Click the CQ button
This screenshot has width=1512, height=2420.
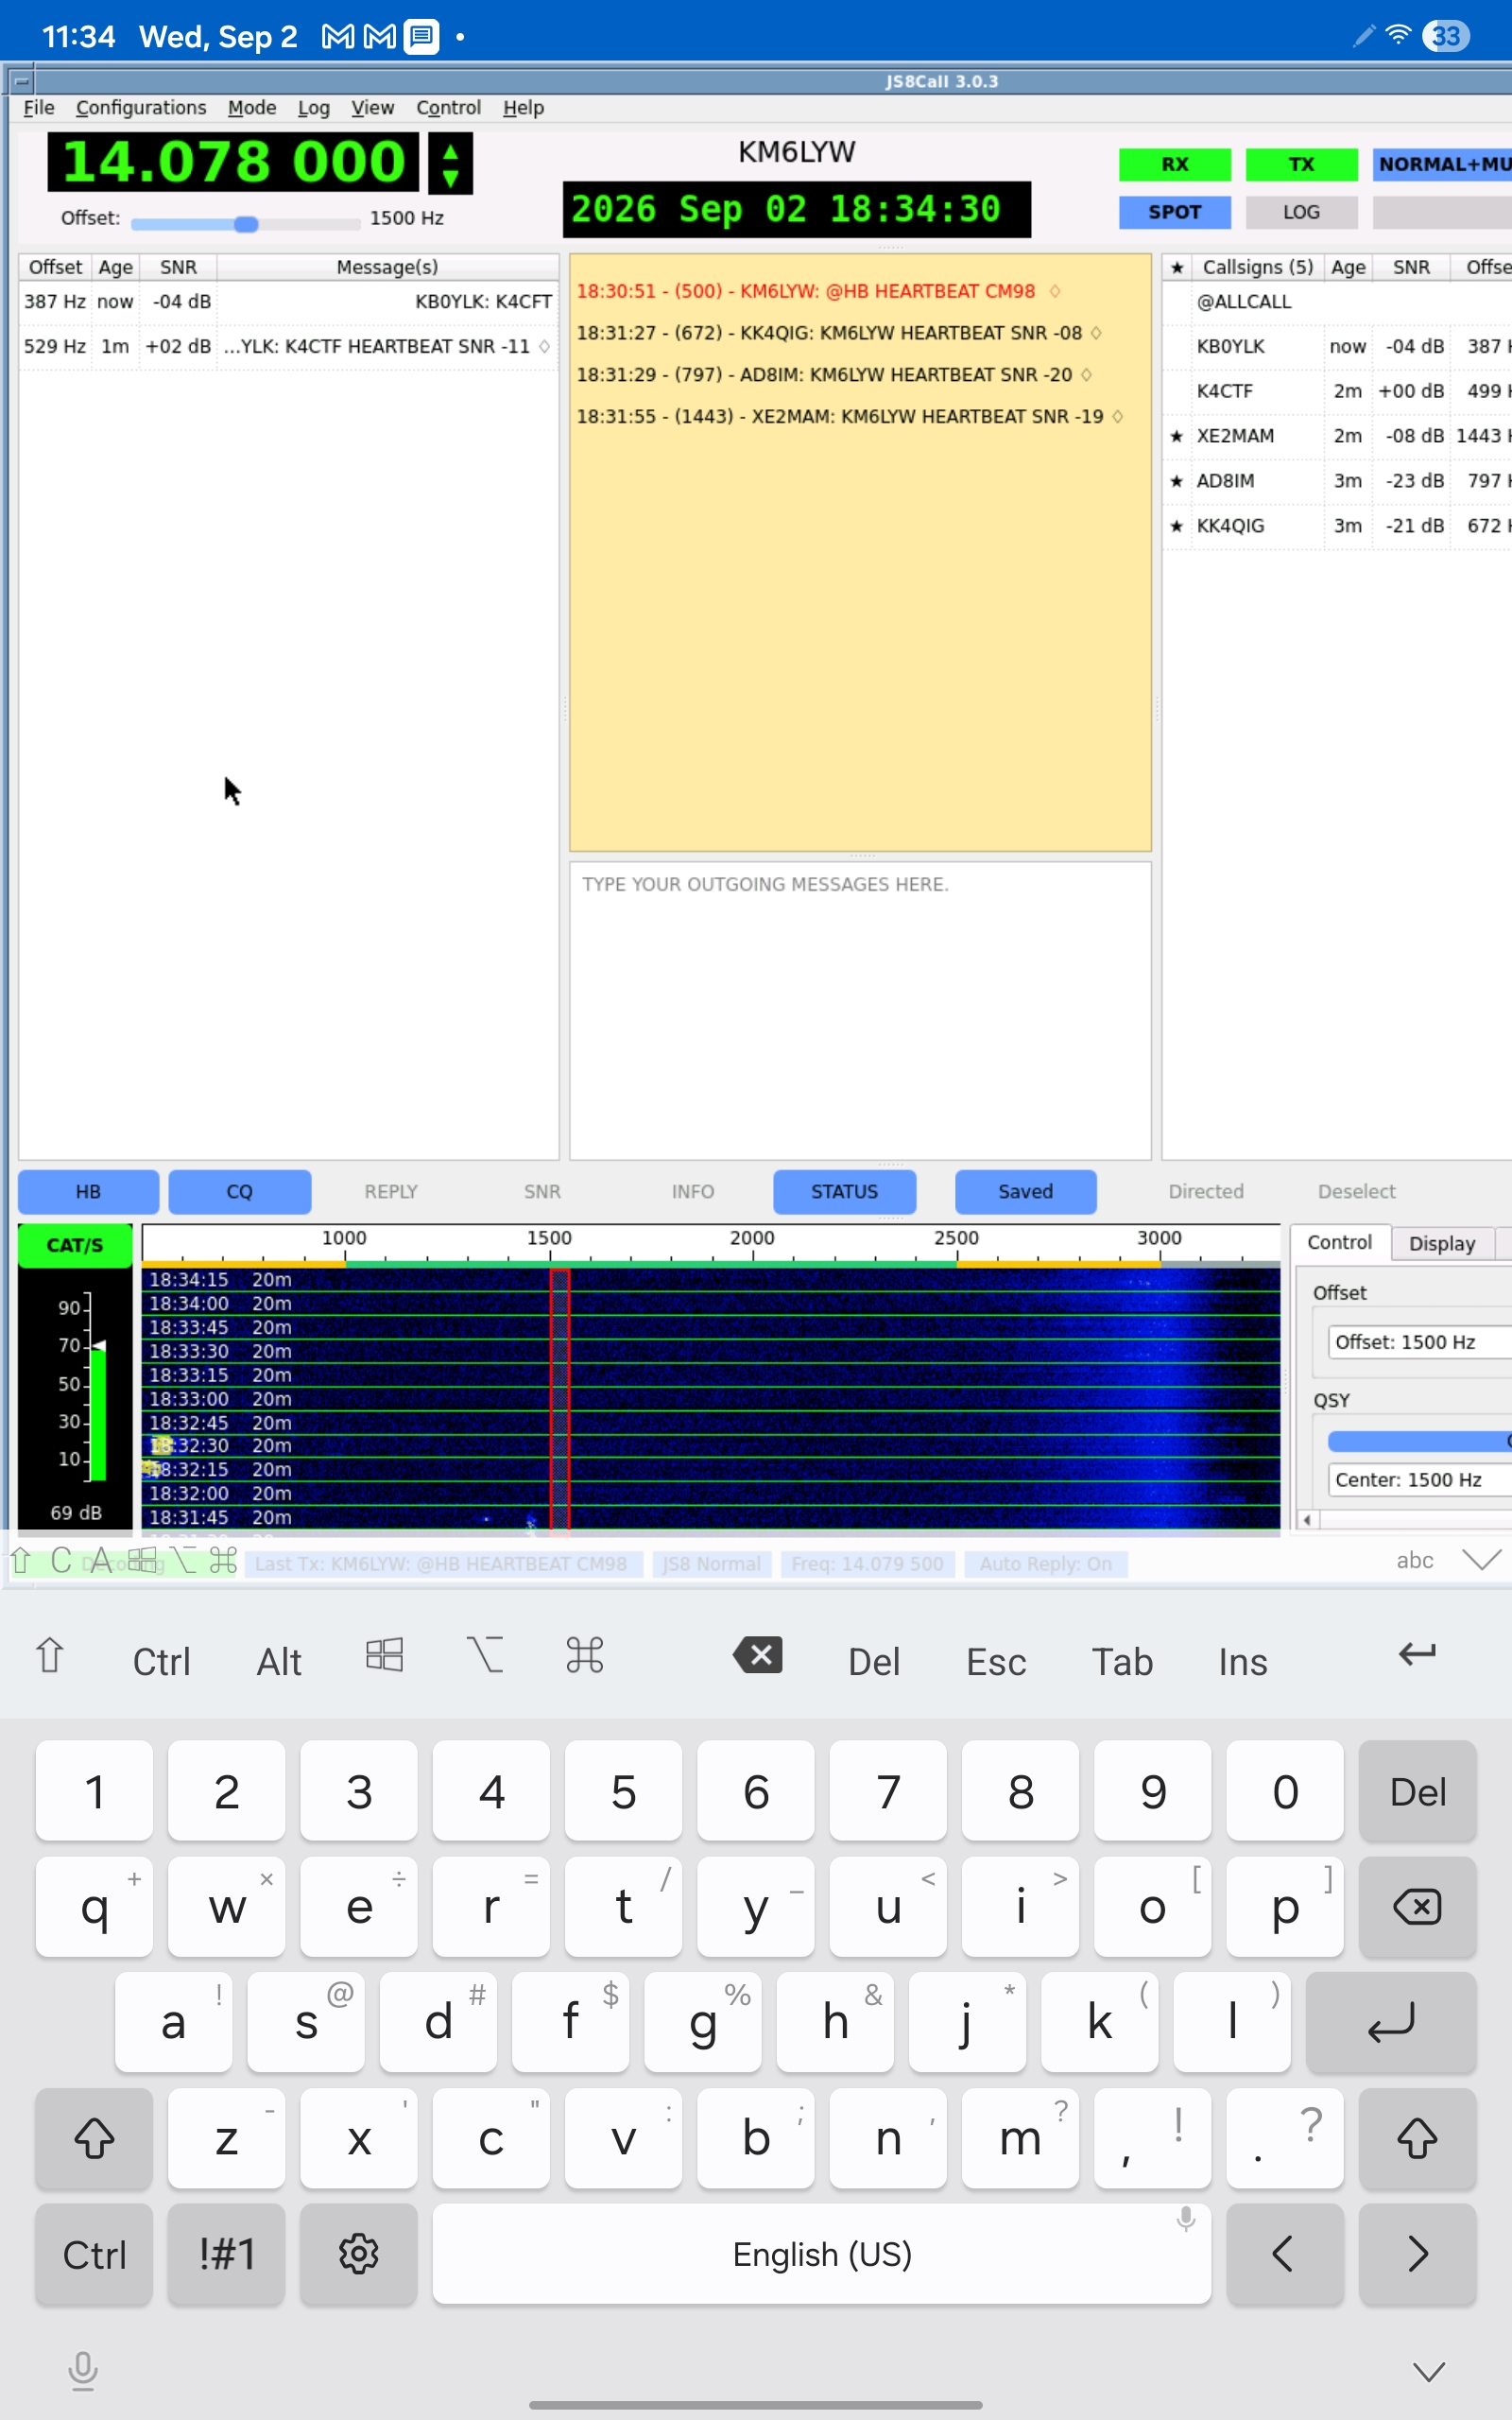pos(239,1191)
